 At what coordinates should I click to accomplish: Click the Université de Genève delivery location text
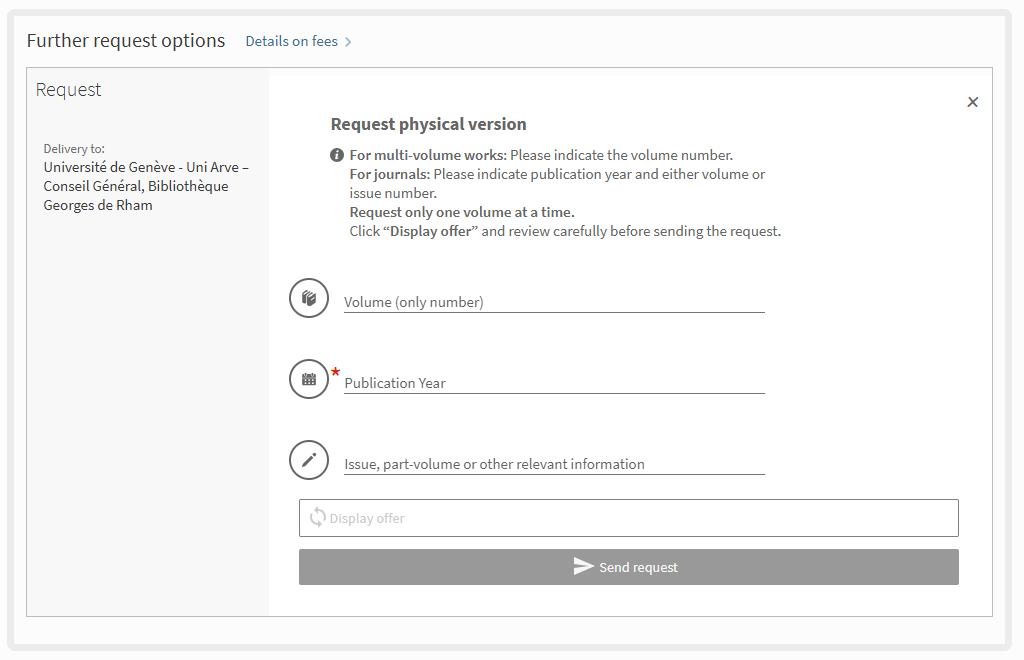click(145, 186)
